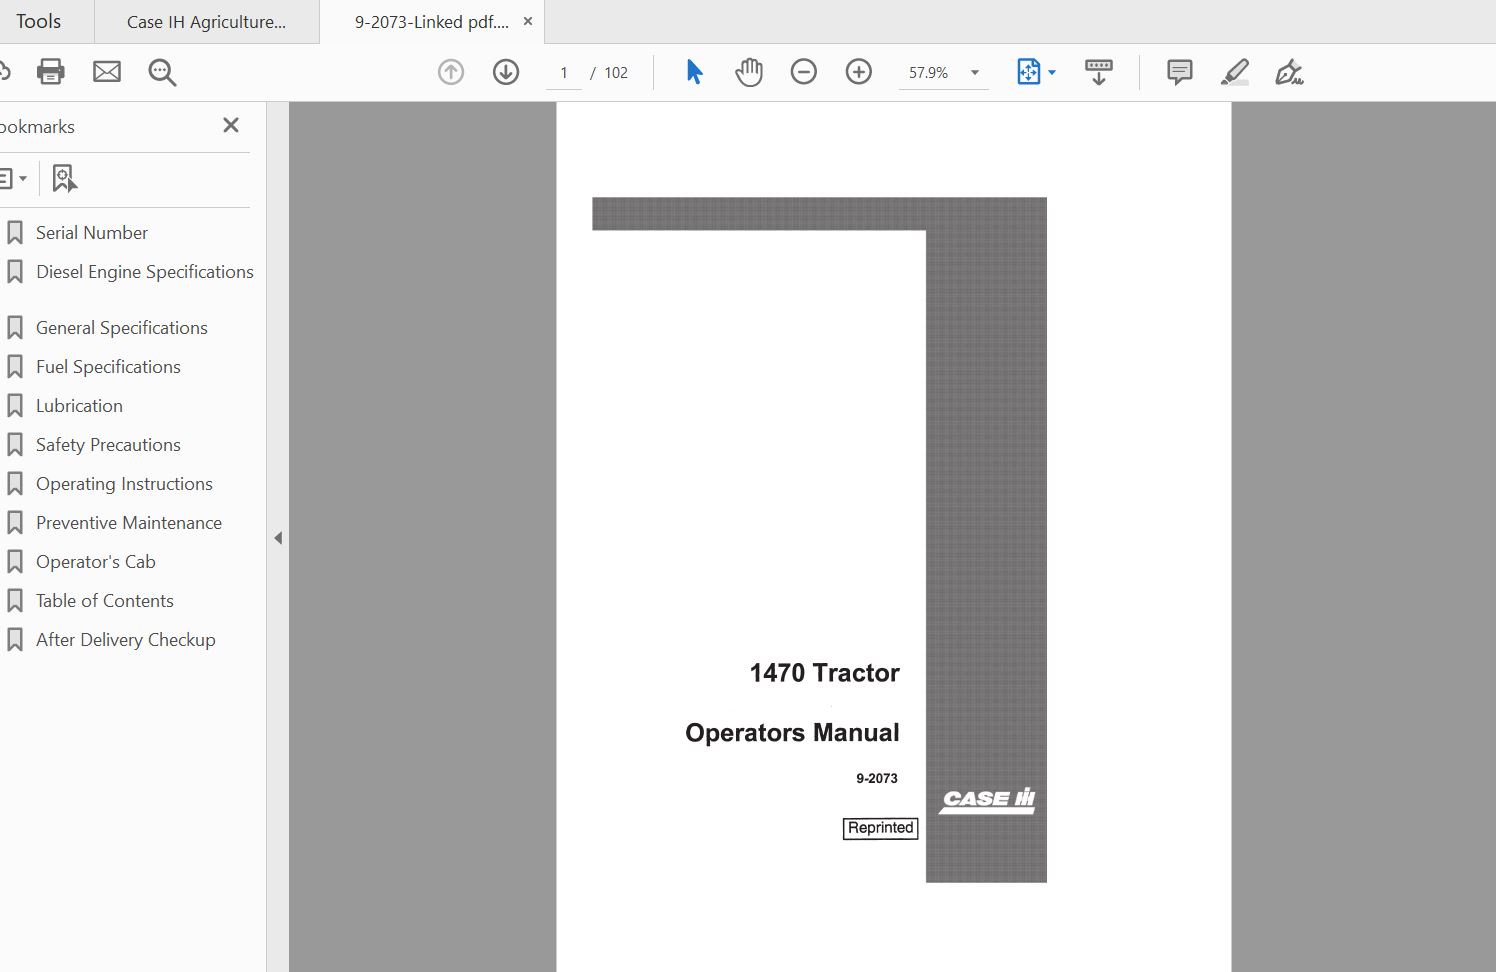Close the 9-2073-Linked pdf tab
Screen dimensions: 1496x972
[x=528, y=21]
